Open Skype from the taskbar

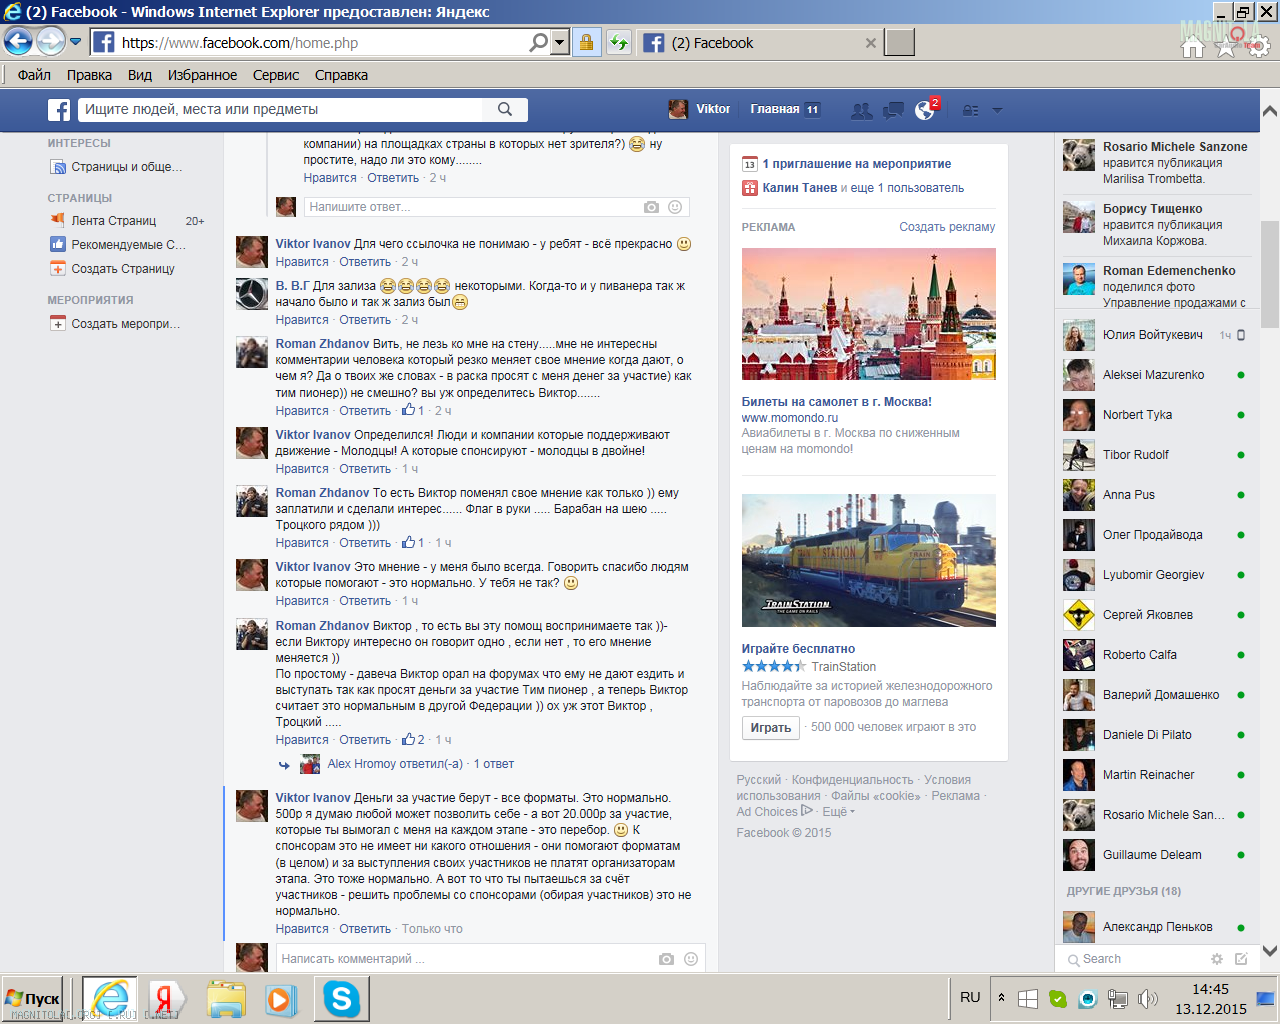point(341,999)
